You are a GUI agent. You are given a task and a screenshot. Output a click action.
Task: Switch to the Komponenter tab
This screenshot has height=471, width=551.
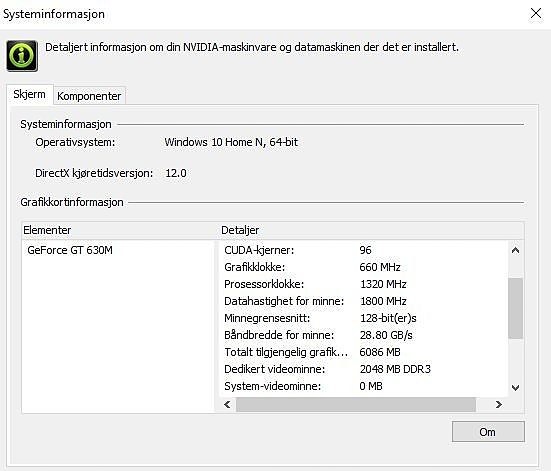point(89,96)
